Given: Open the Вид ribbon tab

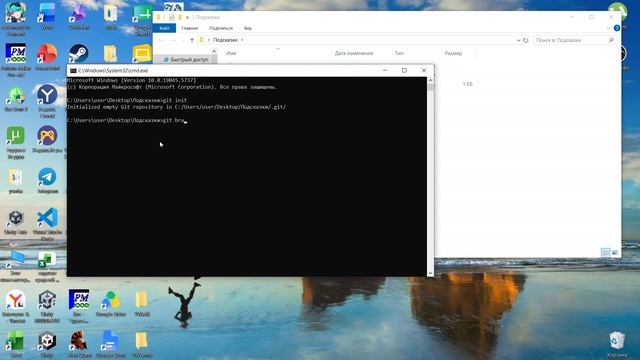Looking at the screenshot, I should [248, 28].
